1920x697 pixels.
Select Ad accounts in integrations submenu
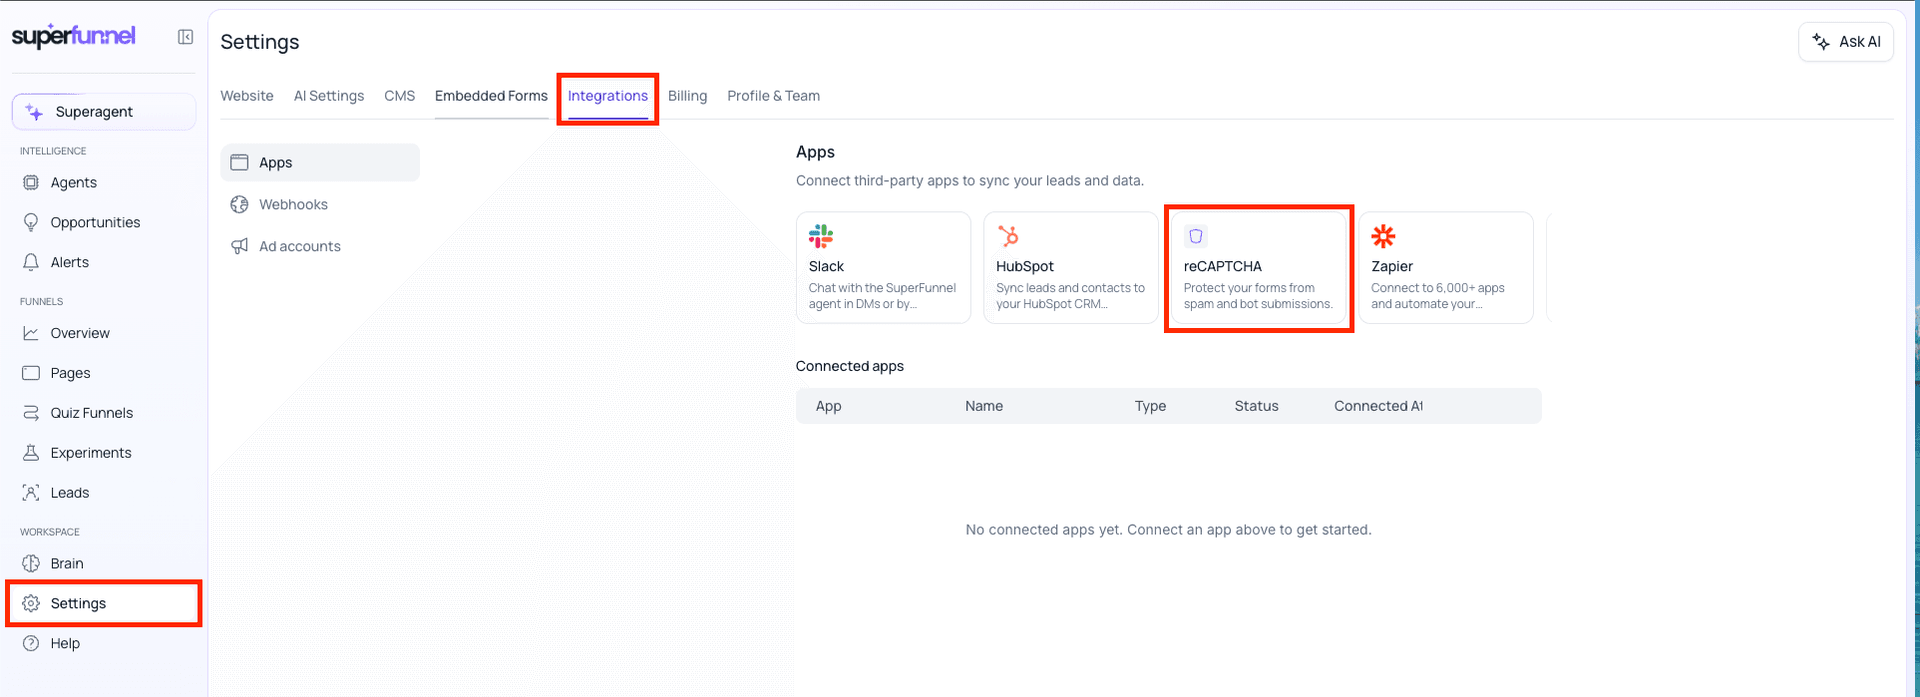(320, 246)
